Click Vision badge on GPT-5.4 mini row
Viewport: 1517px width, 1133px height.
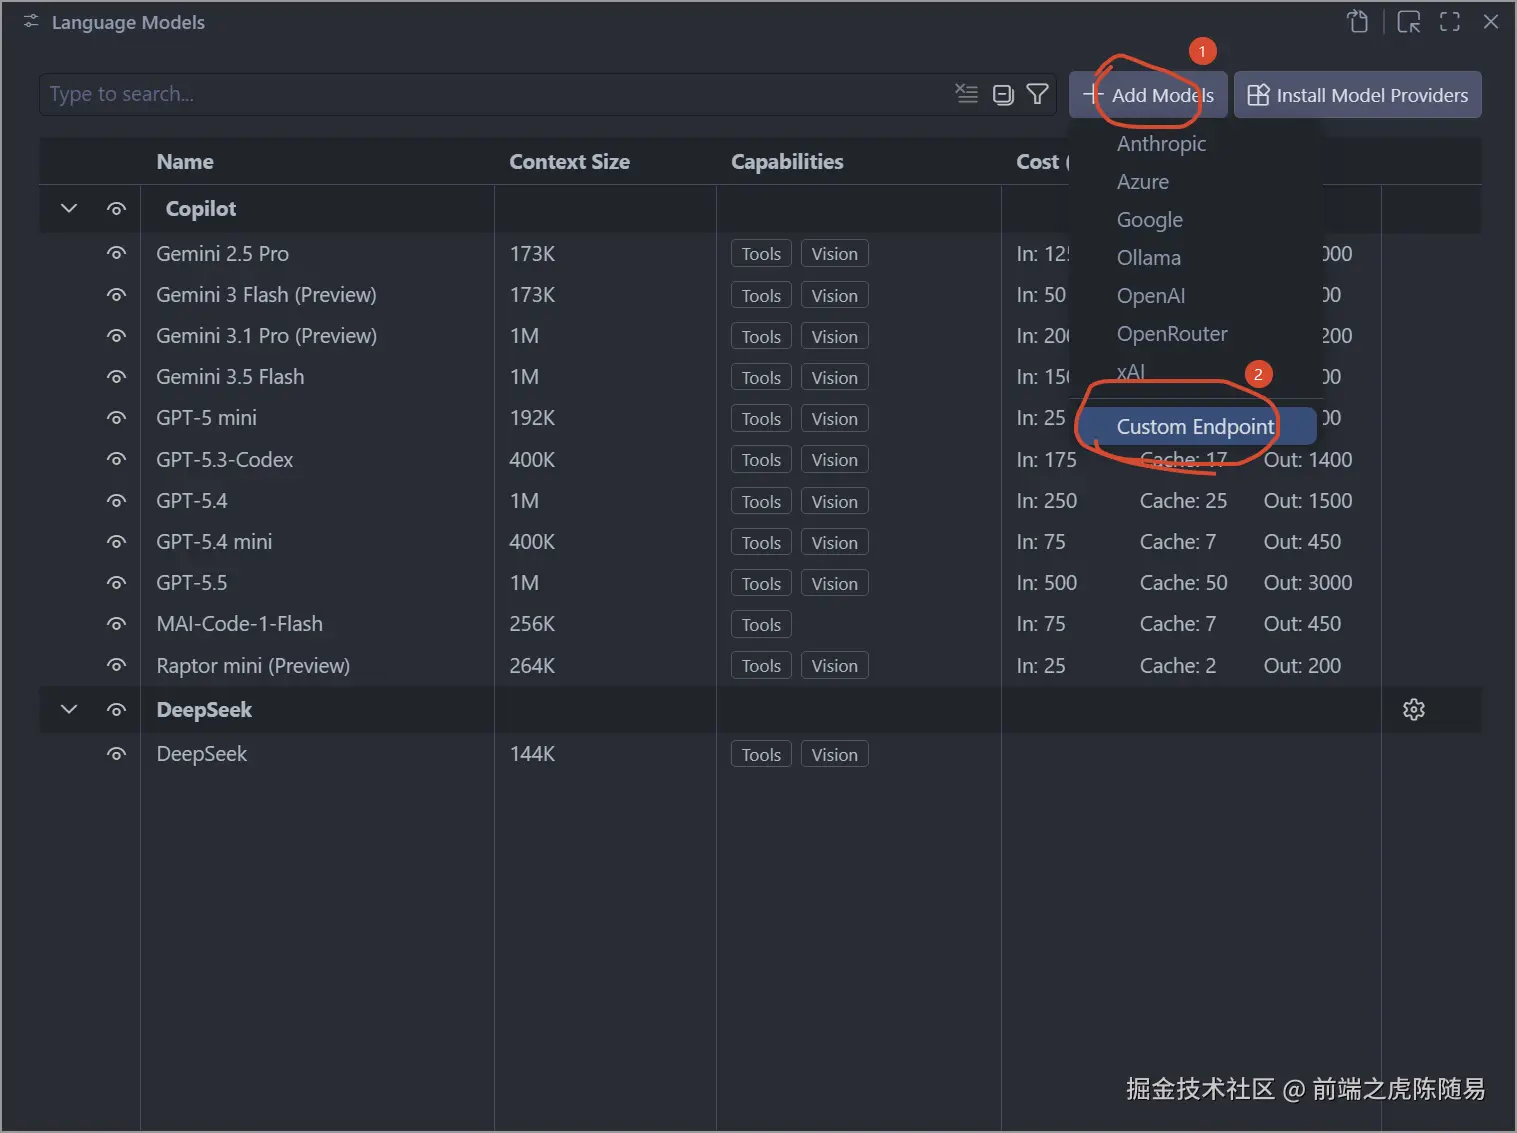pos(835,543)
